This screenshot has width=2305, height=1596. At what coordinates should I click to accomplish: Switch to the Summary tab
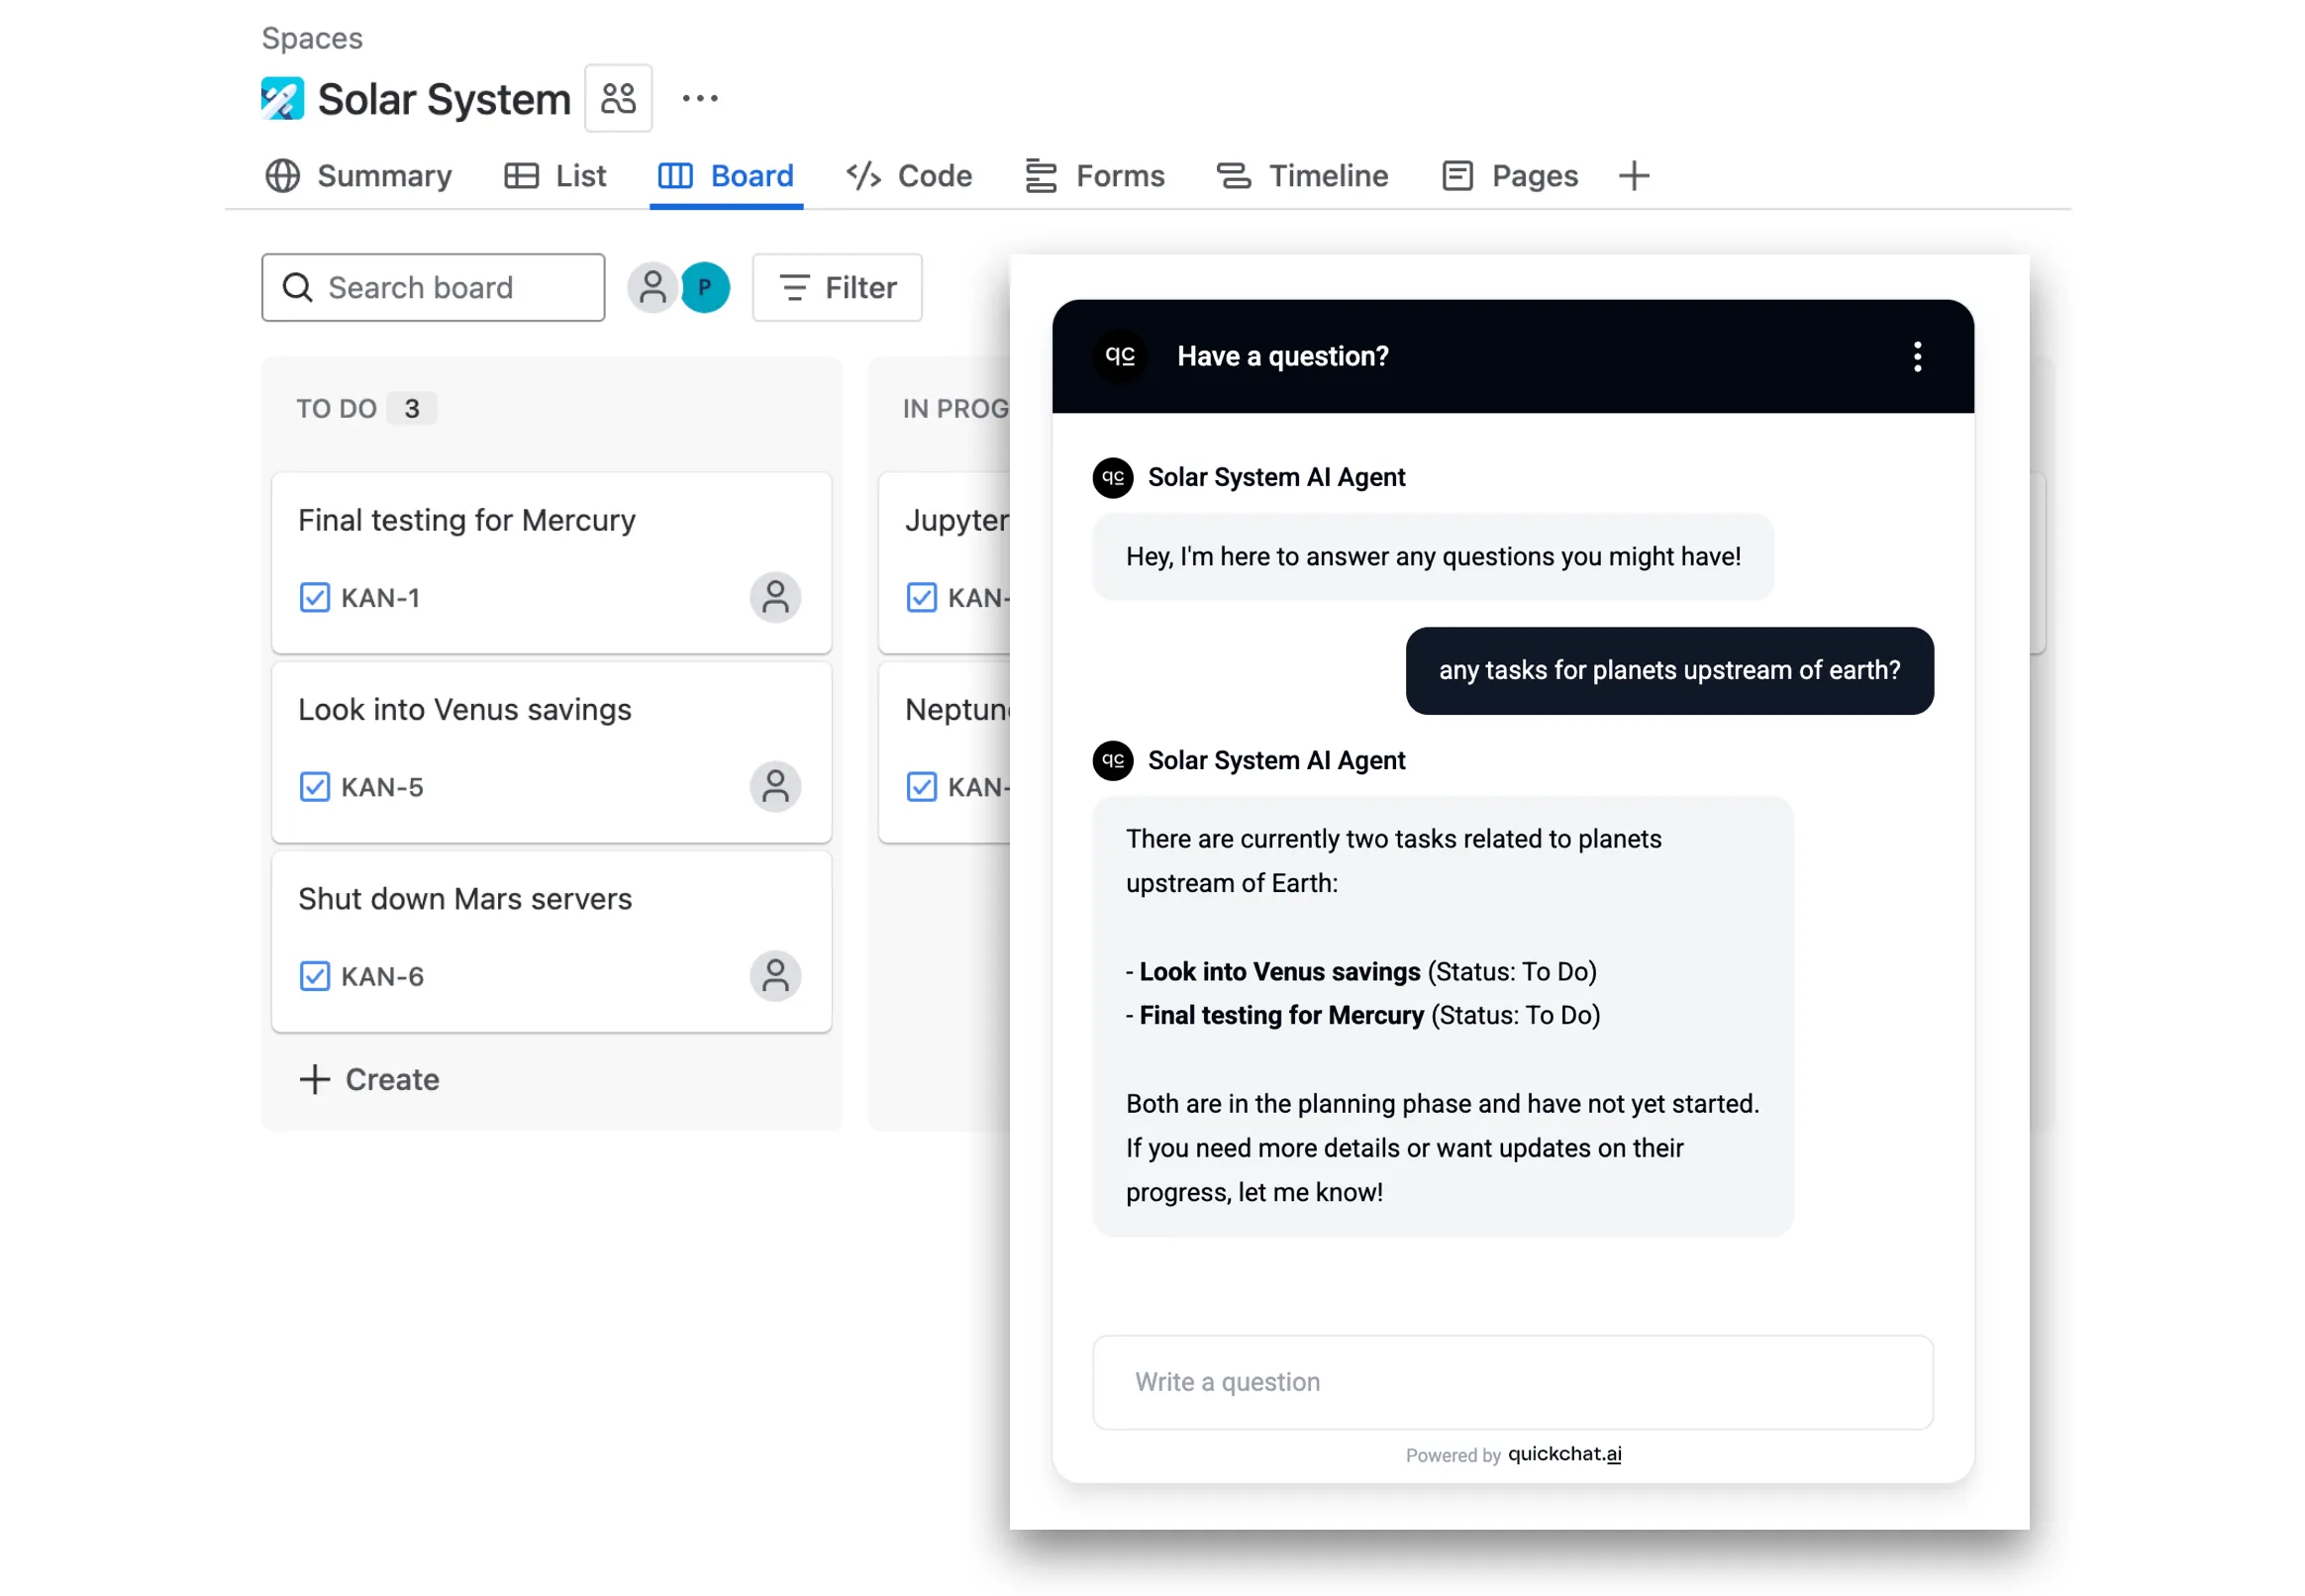(359, 176)
